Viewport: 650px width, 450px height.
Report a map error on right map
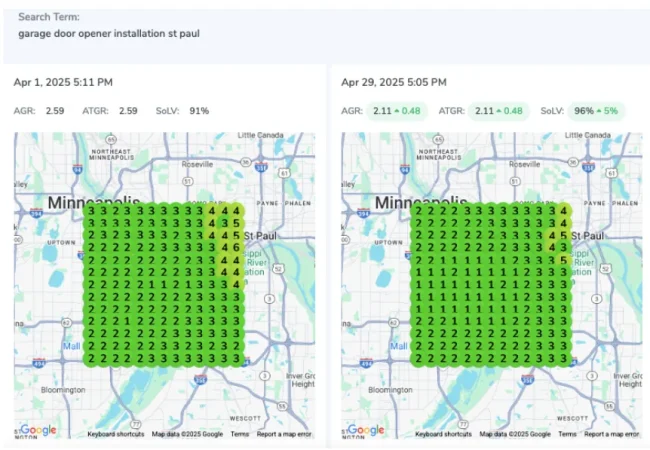pyautogui.click(x=612, y=434)
